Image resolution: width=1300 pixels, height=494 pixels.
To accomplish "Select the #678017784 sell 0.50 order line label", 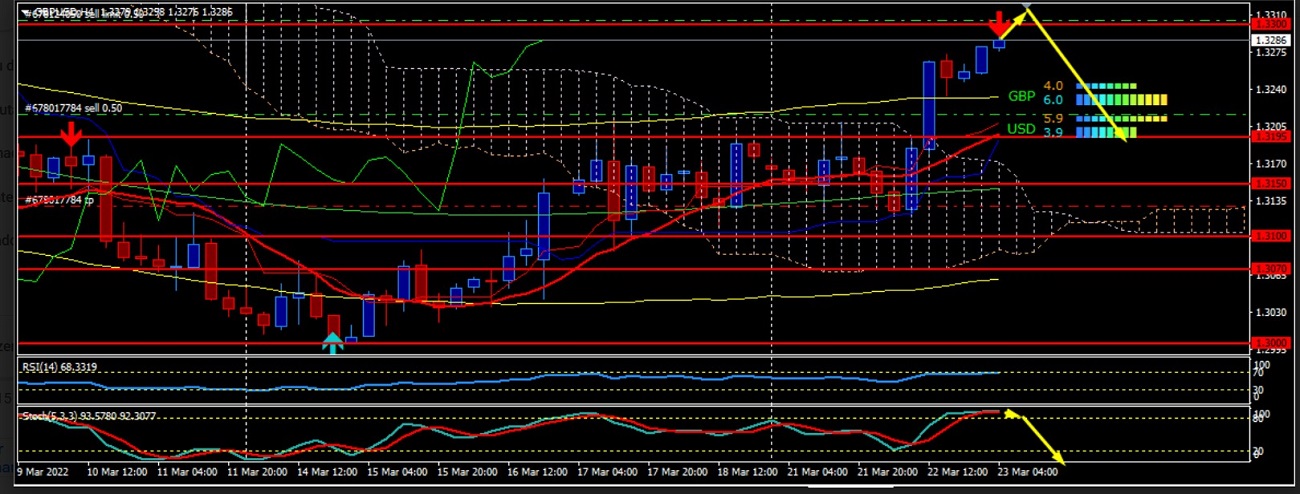I will pos(73,108).
